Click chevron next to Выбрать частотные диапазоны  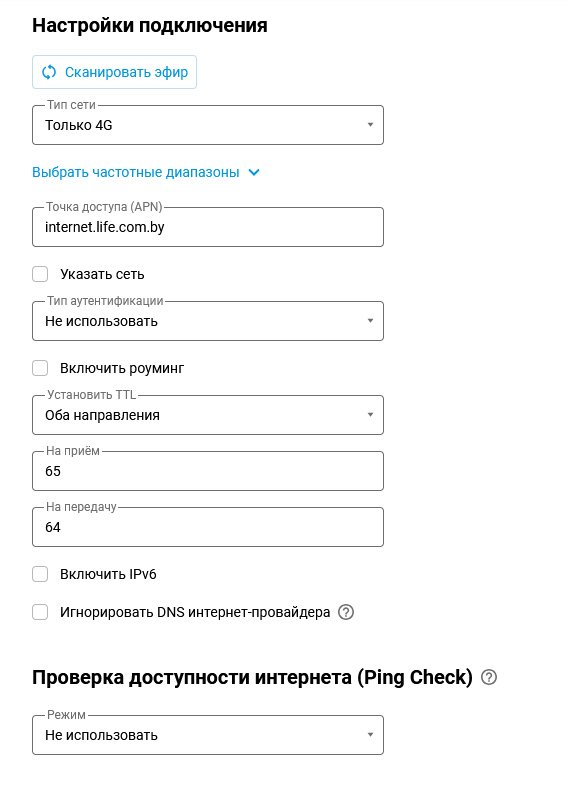point(254,172)
